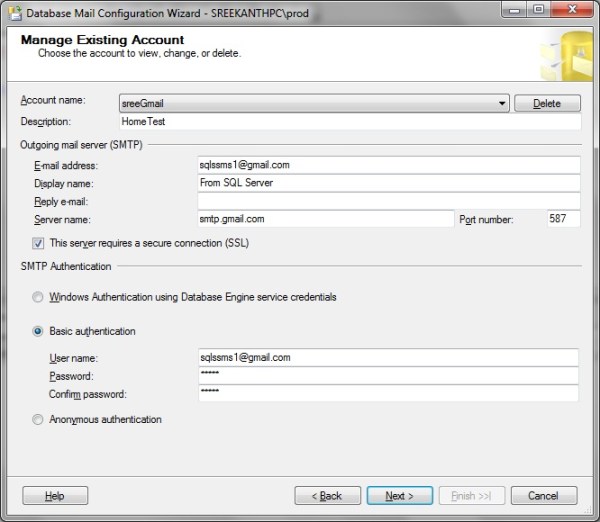
Task: Select Windows Authentication radio option
Action: pyautogui.click(x=38, y=297)
